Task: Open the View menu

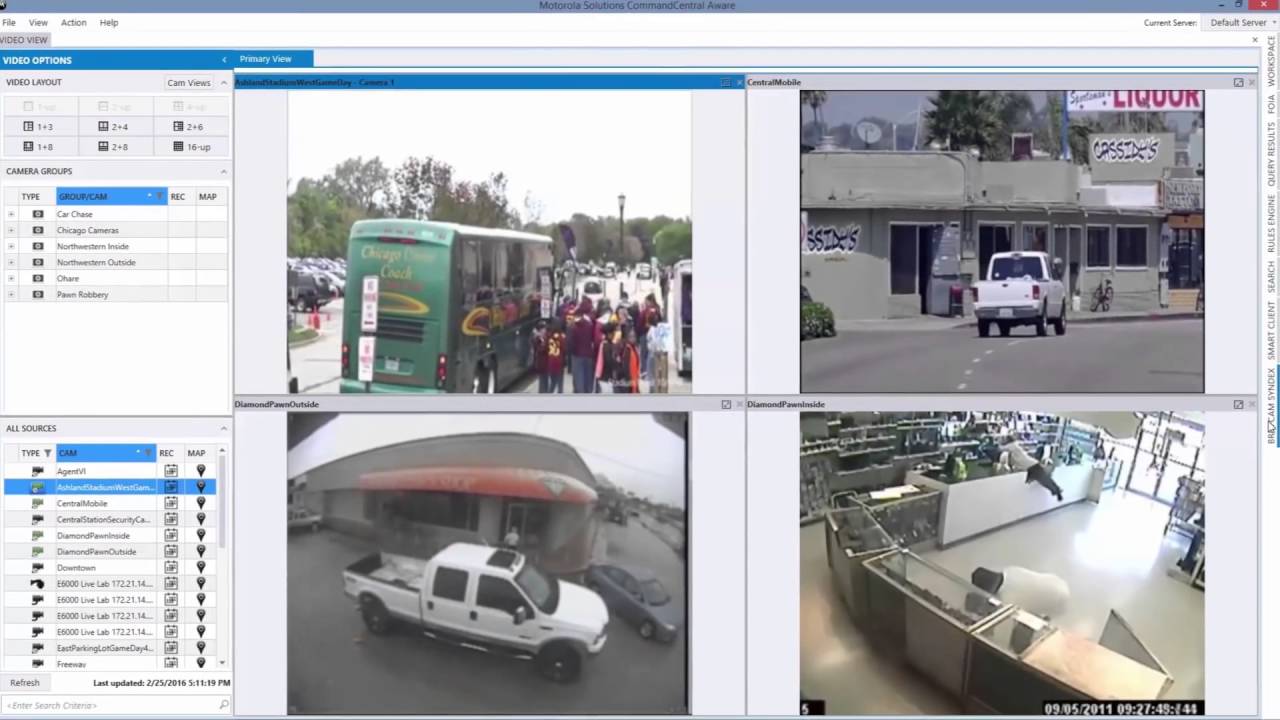Action: [x=38, y=22]
